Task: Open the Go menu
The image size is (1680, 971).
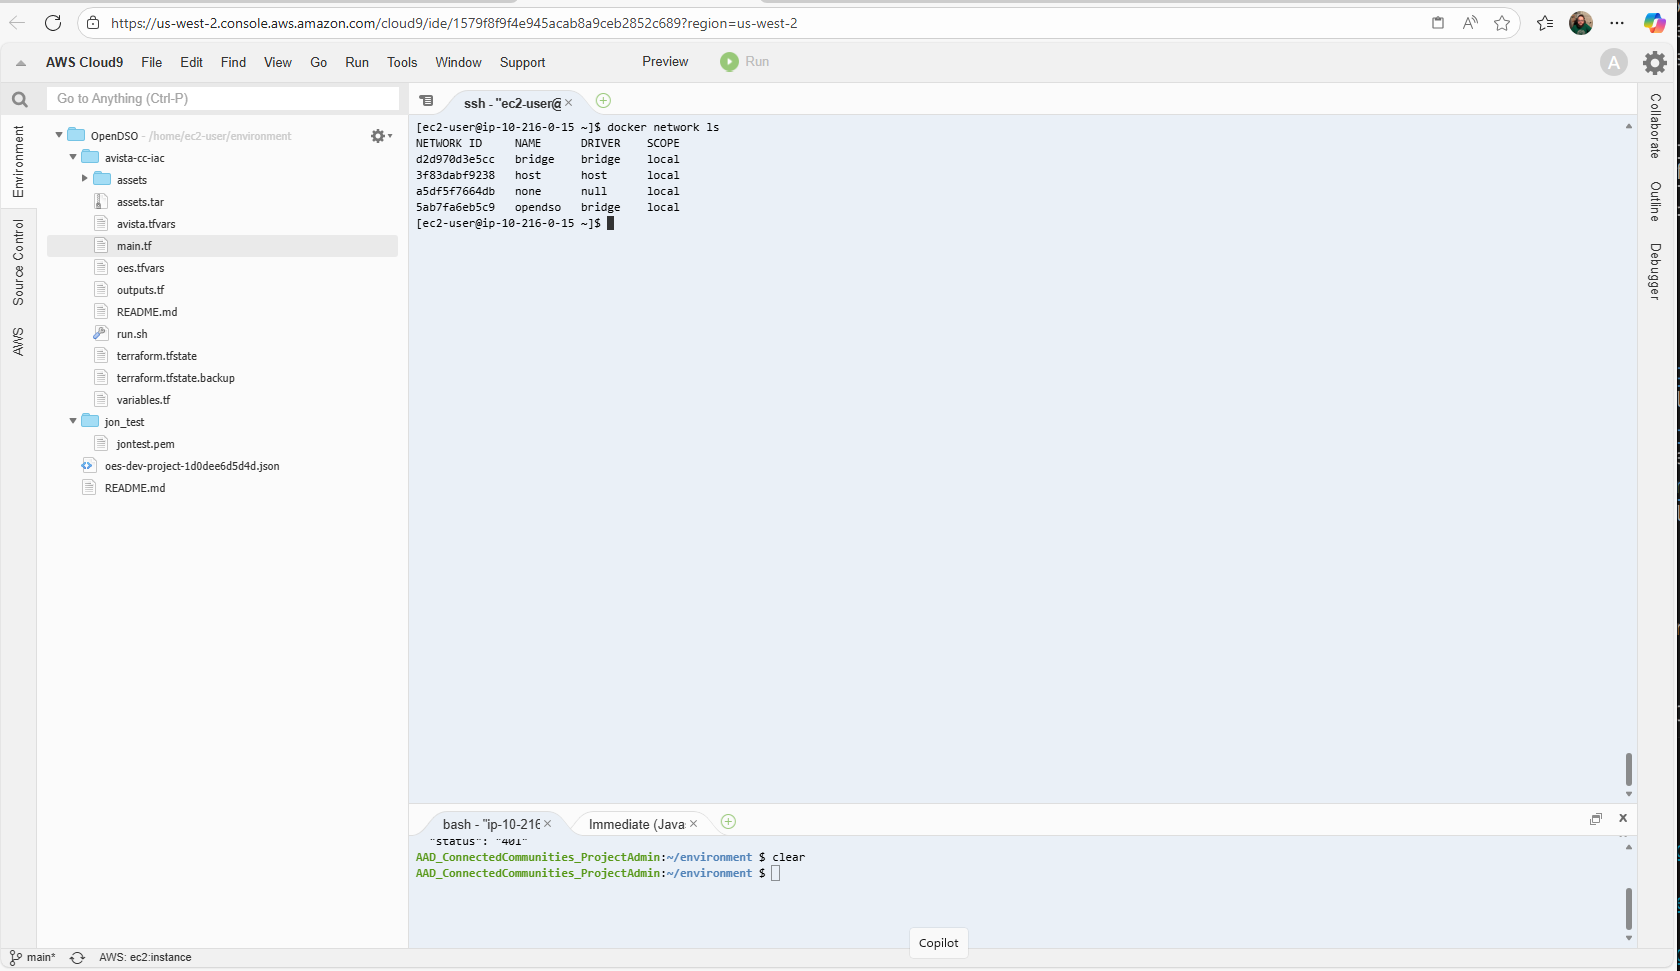Action: (x=319, y=62)
